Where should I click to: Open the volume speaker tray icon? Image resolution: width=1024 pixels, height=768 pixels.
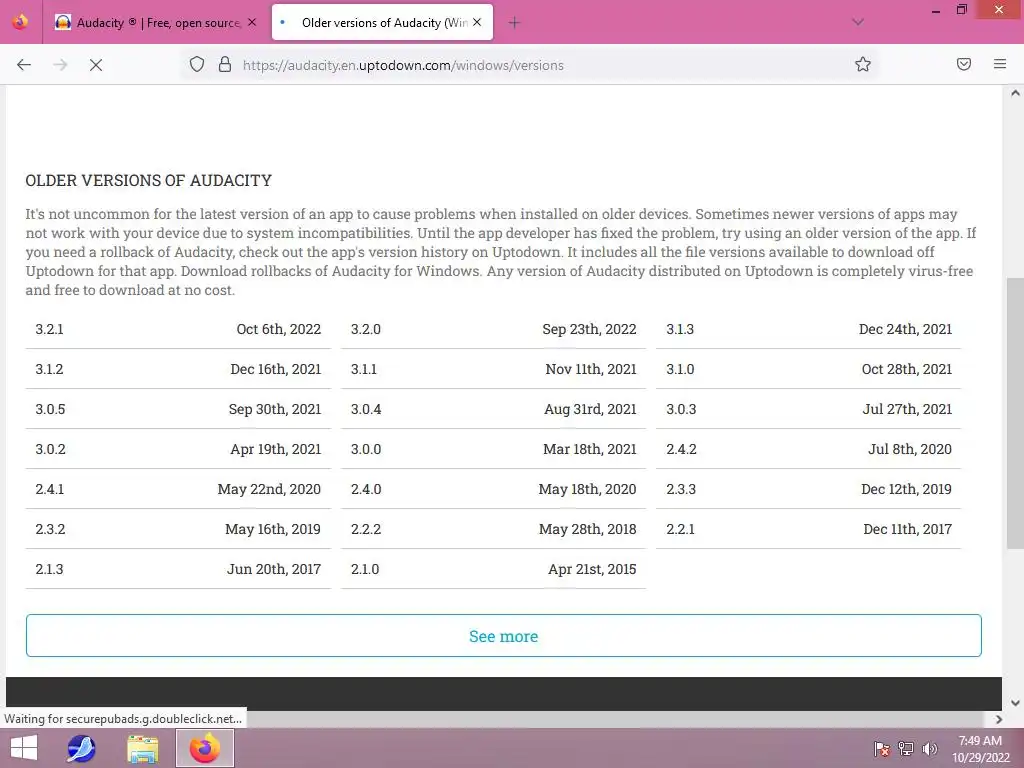pos(929,749)
